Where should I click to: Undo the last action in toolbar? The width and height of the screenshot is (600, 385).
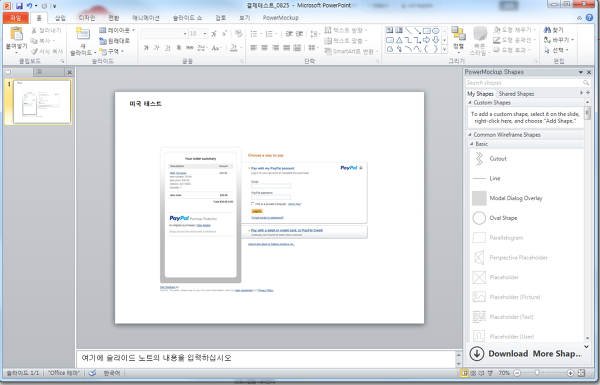coord(29,6)
